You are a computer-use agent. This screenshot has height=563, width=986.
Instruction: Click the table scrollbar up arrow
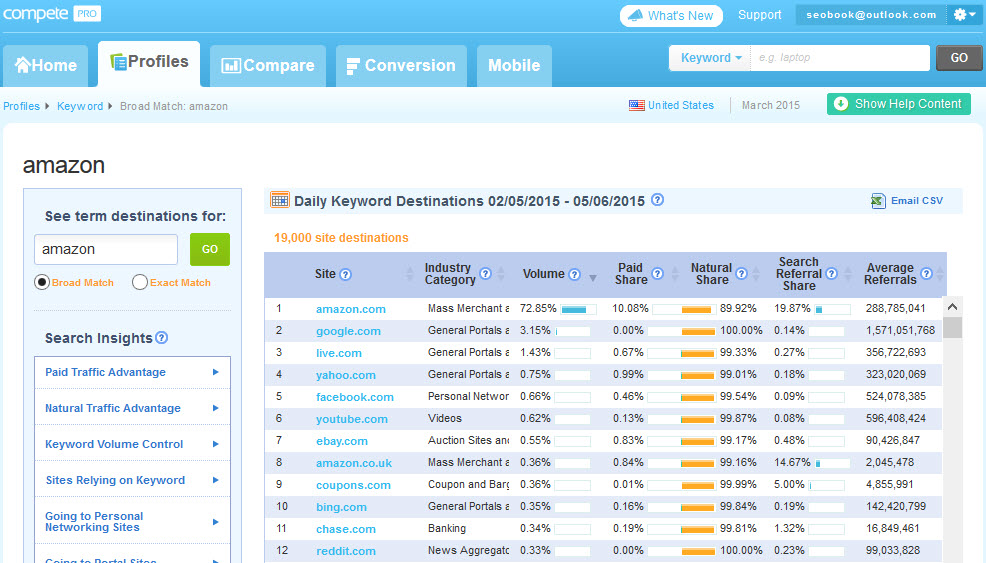tap(952, 307)
